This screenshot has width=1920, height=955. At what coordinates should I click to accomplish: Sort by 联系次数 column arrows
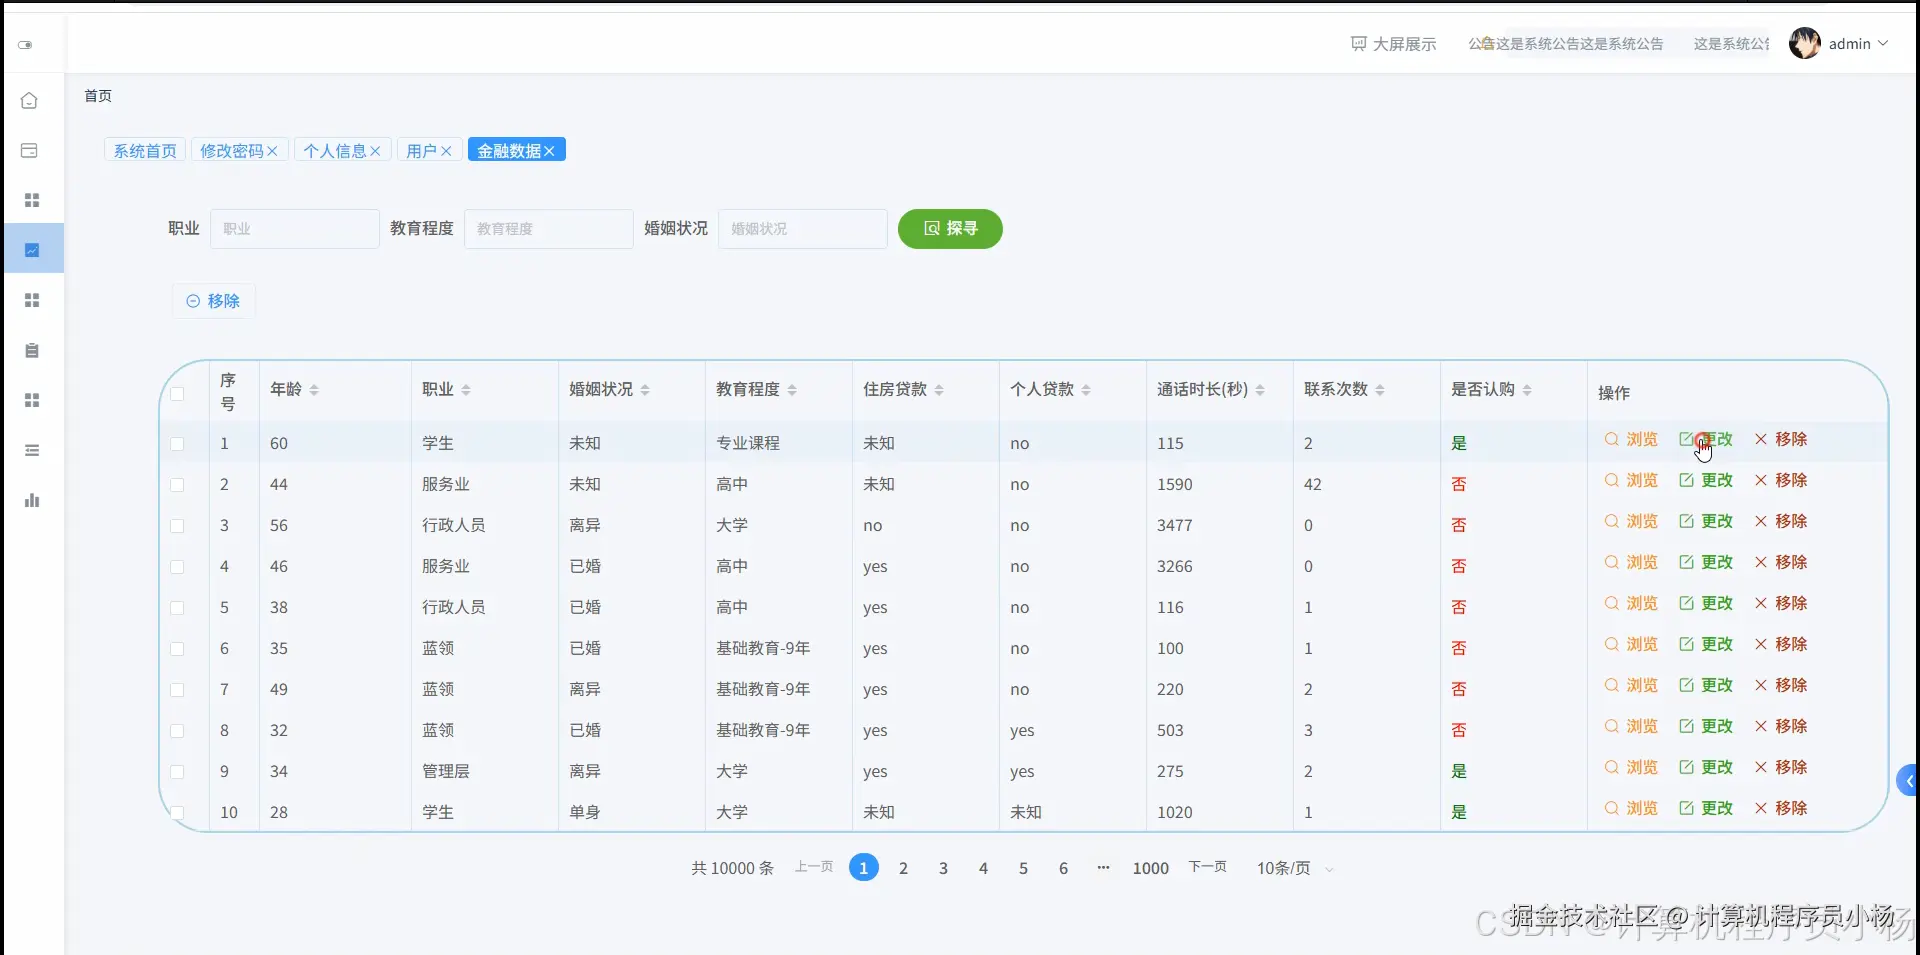coord(1380,390)
